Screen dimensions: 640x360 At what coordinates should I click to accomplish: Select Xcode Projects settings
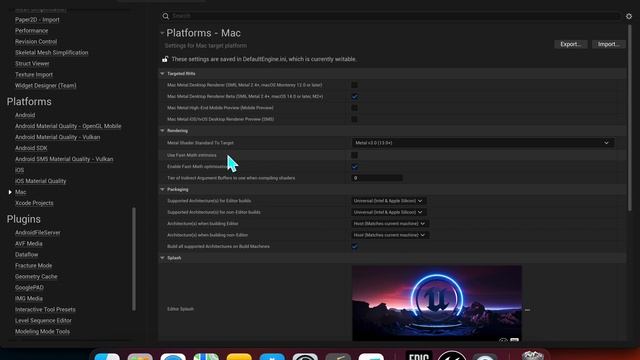34,203
